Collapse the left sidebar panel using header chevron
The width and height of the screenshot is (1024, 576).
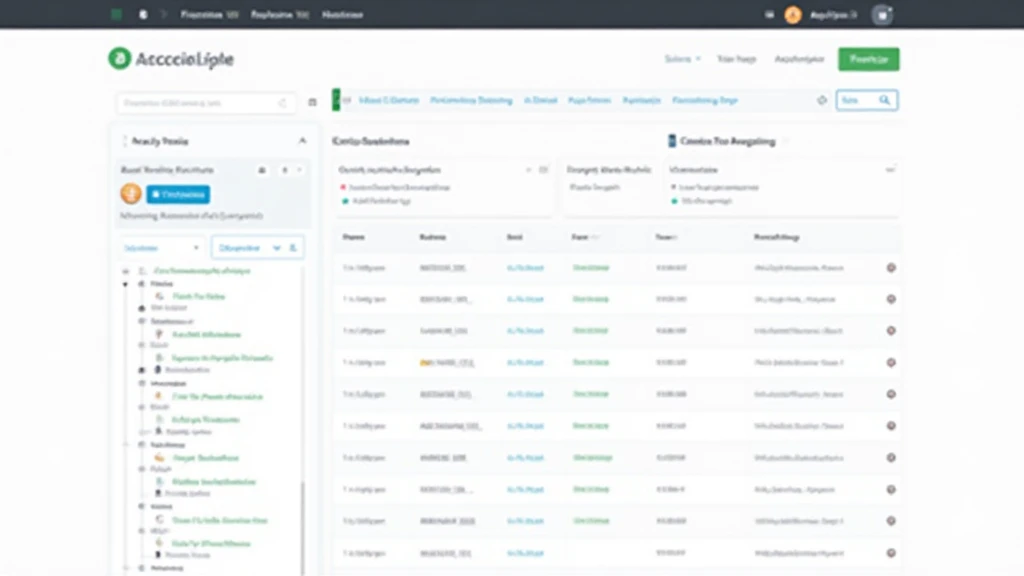302,142
